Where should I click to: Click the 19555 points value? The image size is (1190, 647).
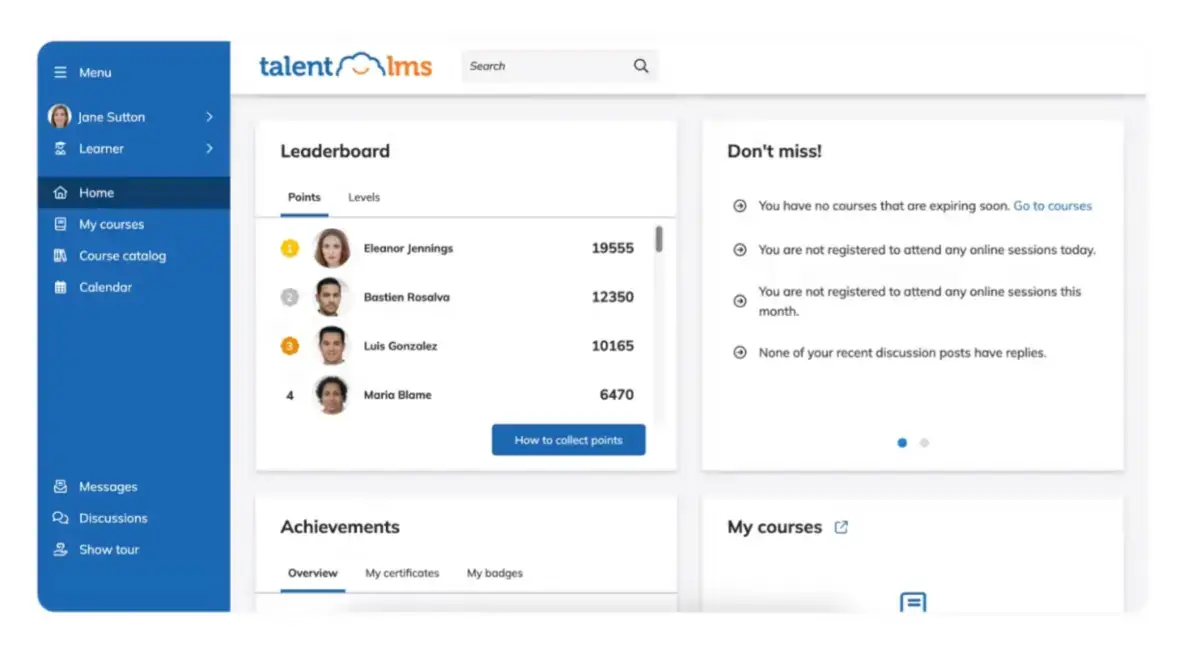612,248
